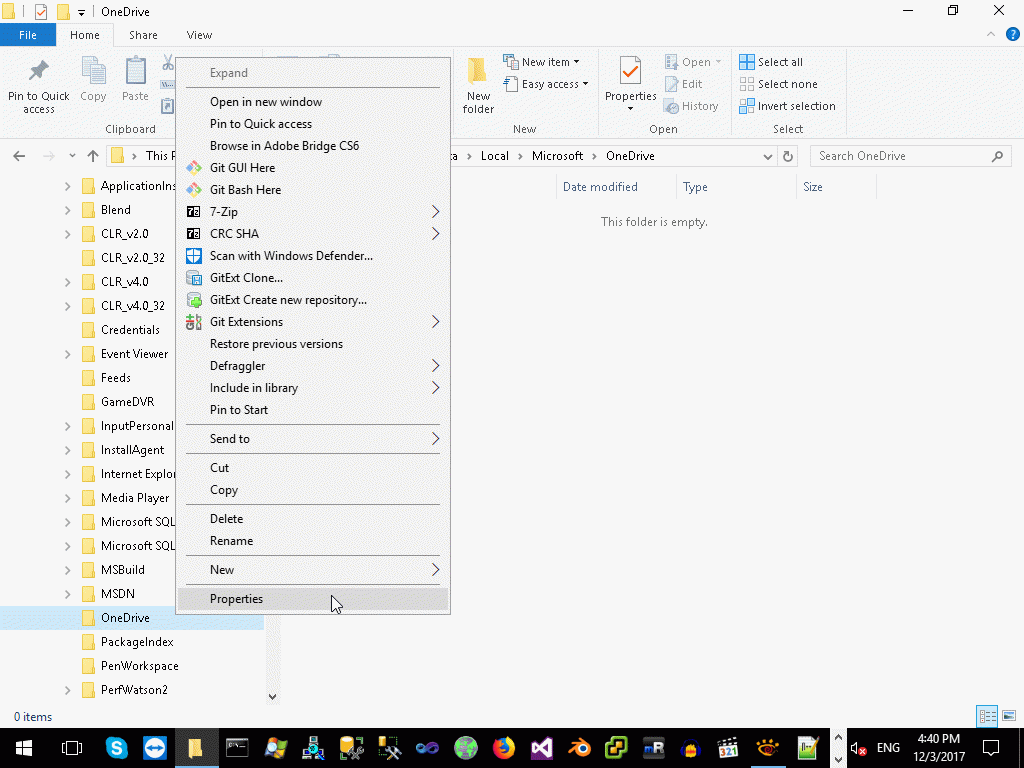Click the Help question mark icon
The width and height of the screenshot is (1024, 768).
1012,35
